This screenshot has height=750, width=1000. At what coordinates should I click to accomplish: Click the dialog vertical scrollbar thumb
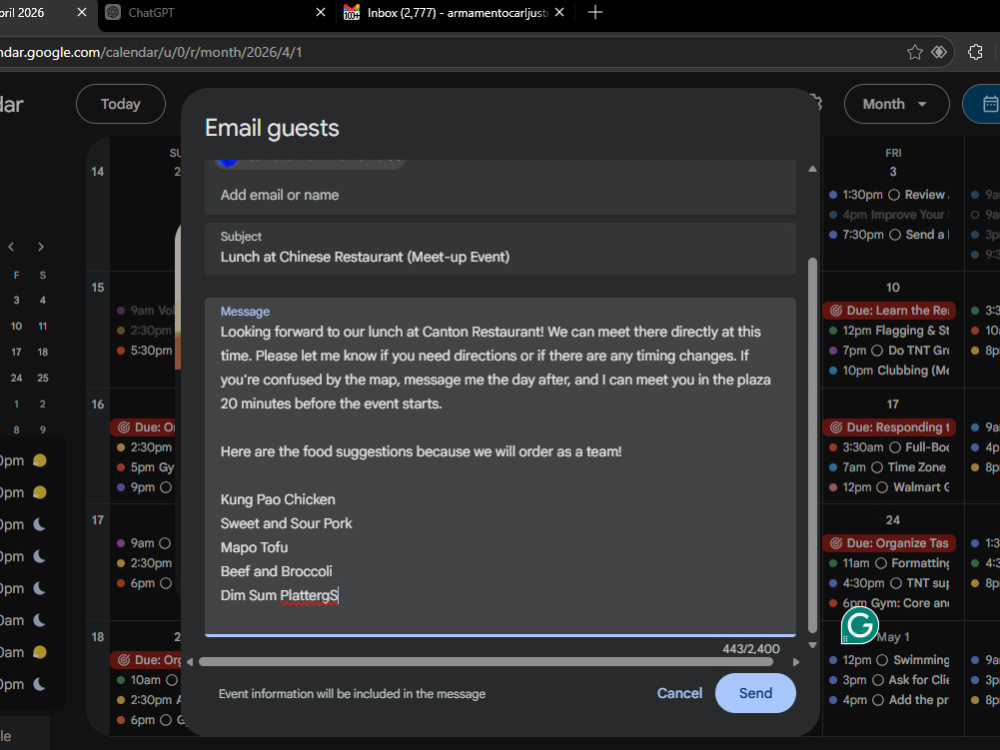coord(812,445)
